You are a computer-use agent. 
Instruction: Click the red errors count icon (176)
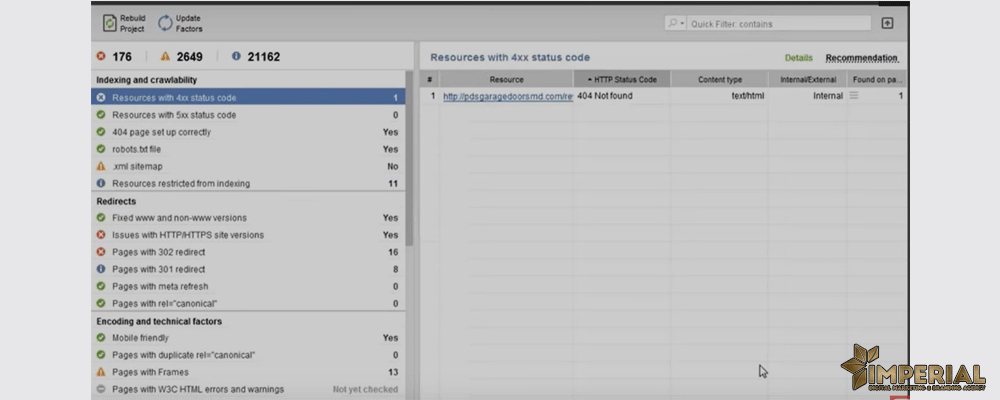tap(101, 57)
